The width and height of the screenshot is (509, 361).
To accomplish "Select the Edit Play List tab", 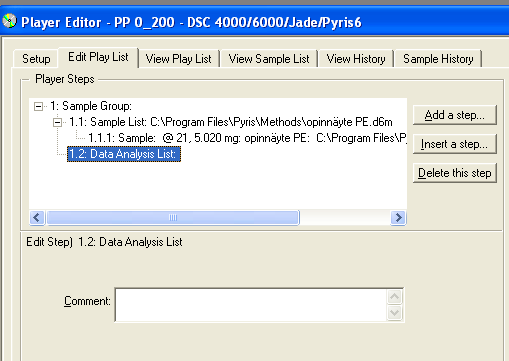I will click(98, 57).
